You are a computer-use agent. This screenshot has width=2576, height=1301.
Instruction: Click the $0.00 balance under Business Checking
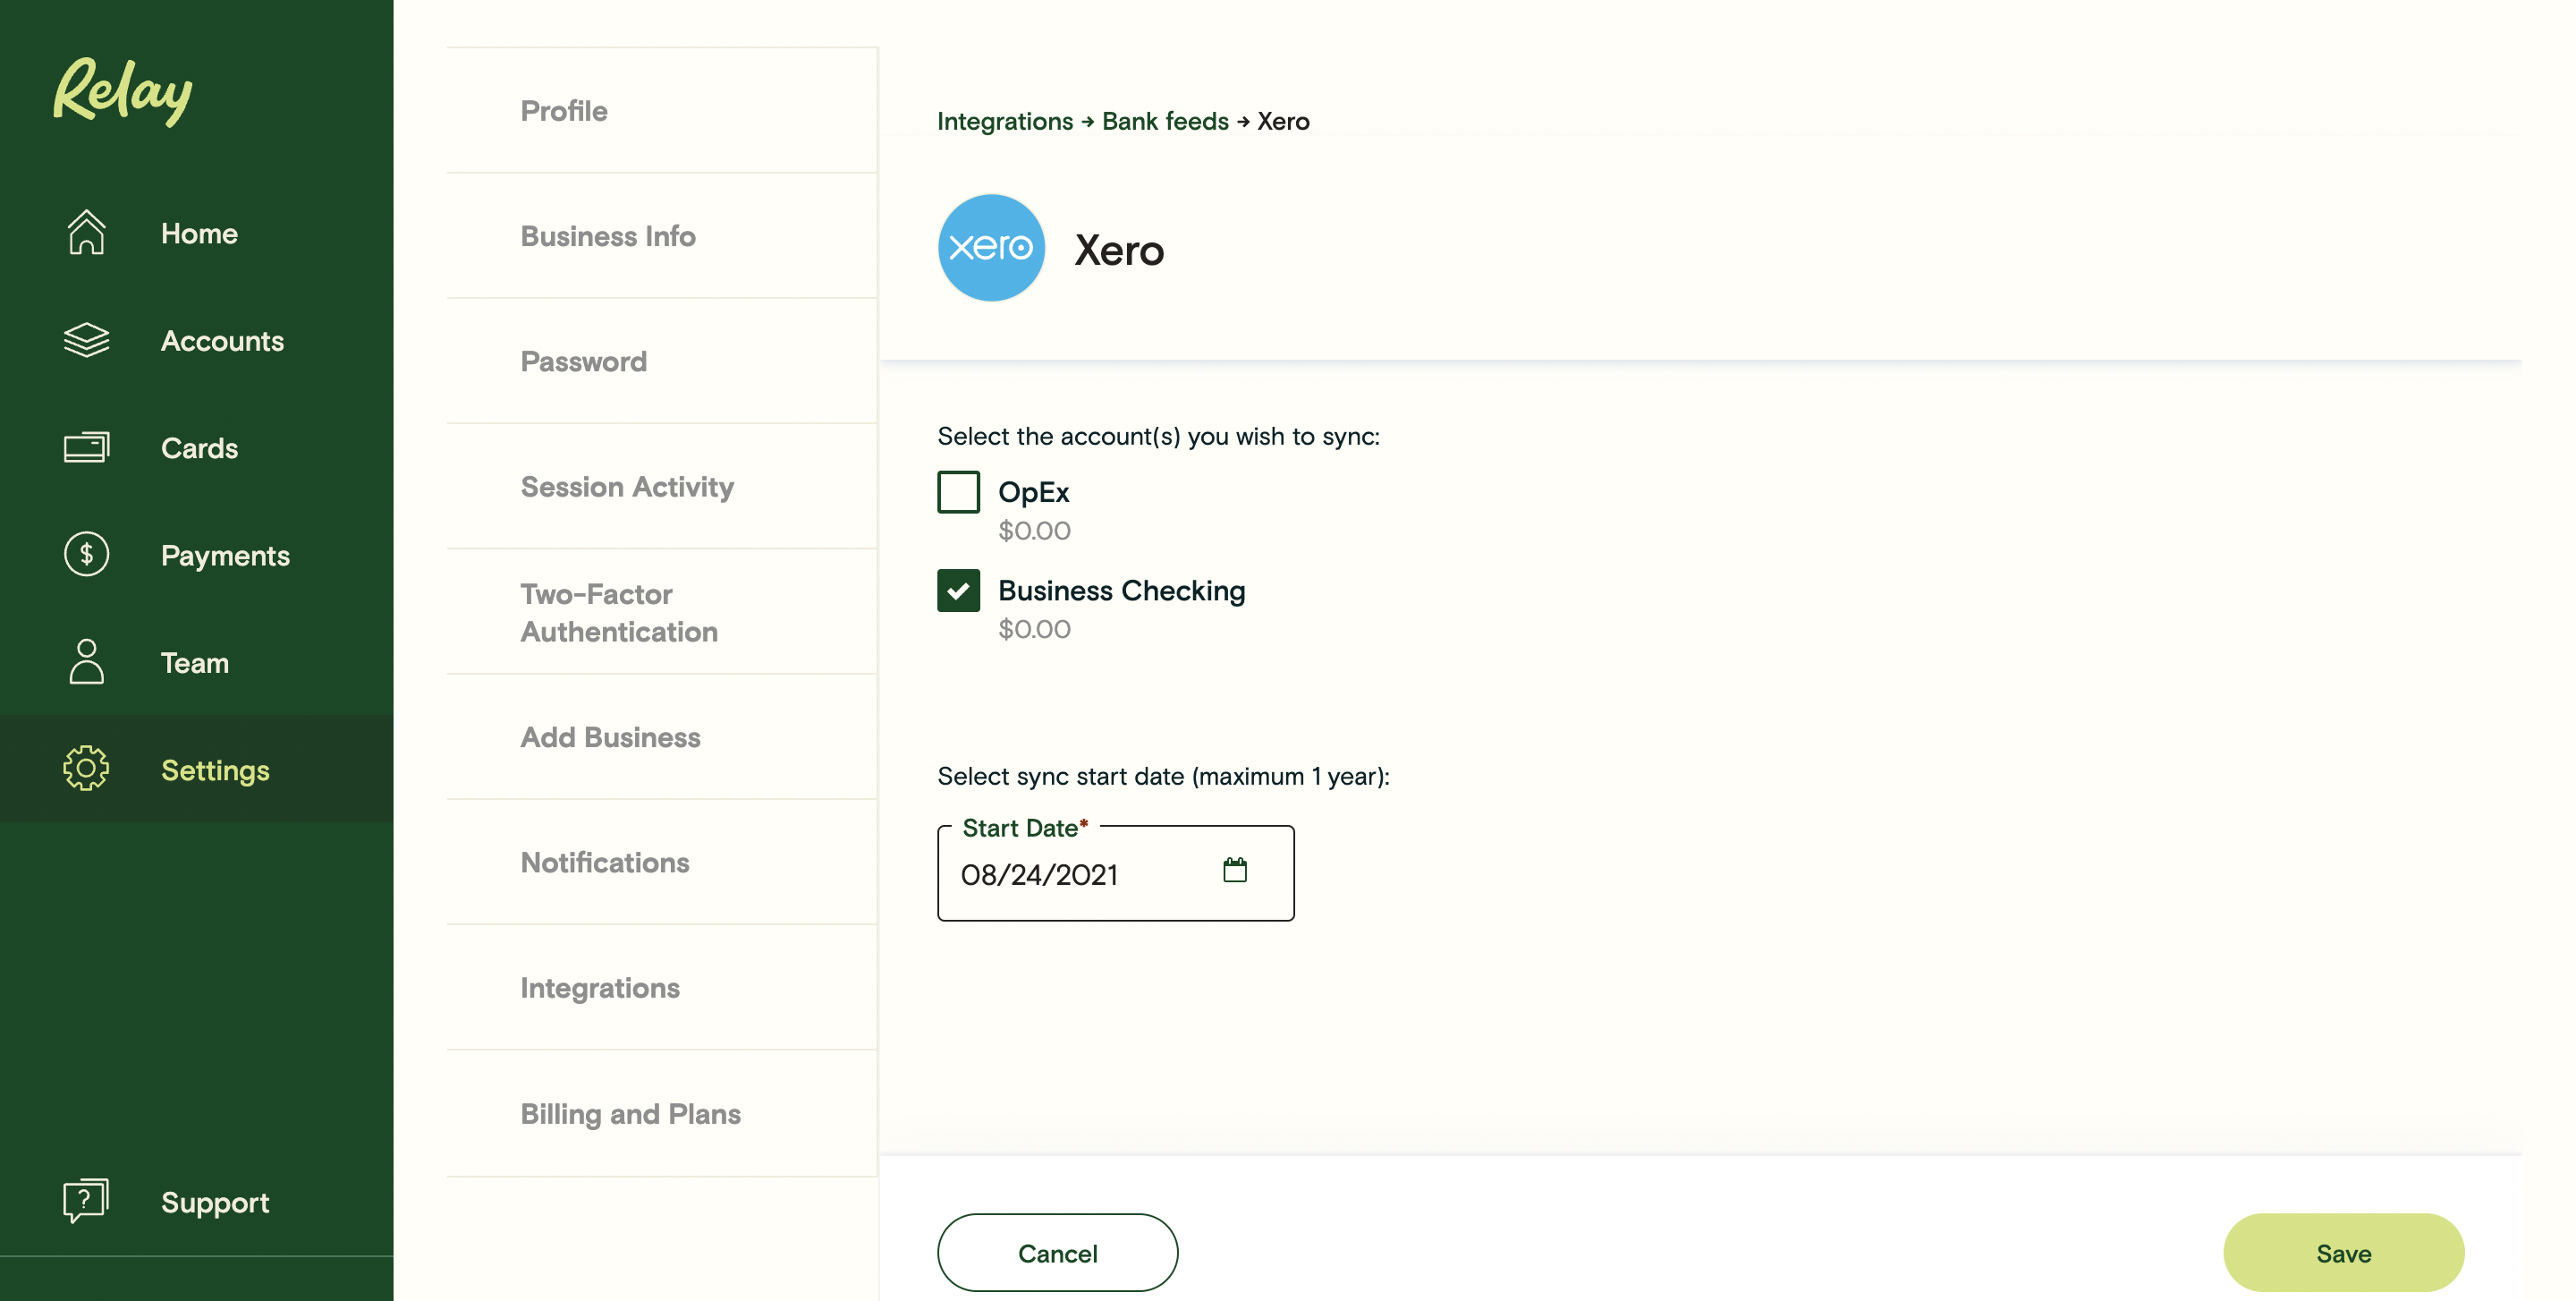tap(1034, 629)
